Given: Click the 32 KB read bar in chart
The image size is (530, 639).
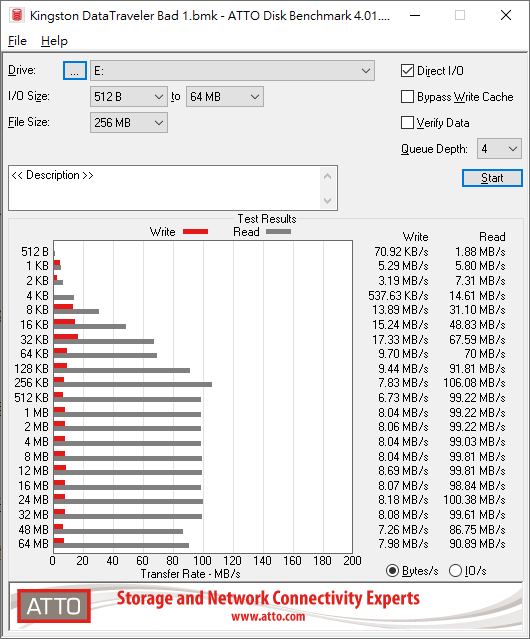Looking at the screenshot, I should pyautogui.click(x=104, y=341).
